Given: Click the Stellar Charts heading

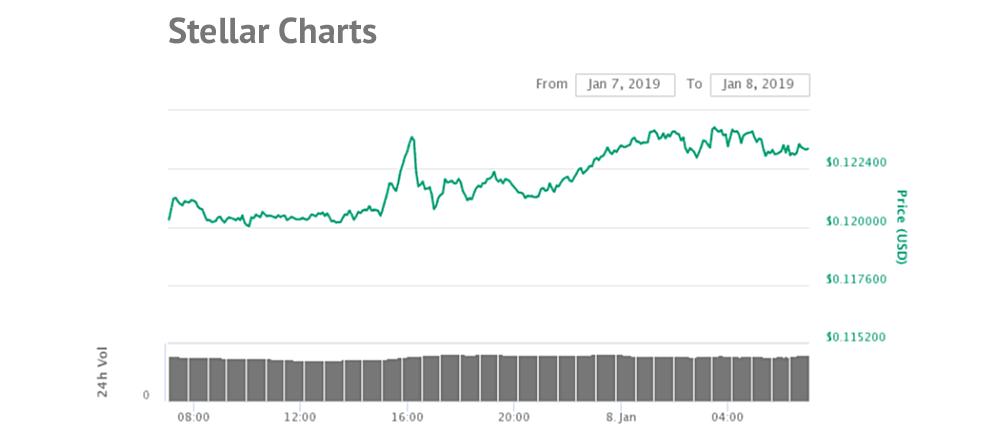Looking at the screenshot, I should pyautogui.click(x=272, y=32).
